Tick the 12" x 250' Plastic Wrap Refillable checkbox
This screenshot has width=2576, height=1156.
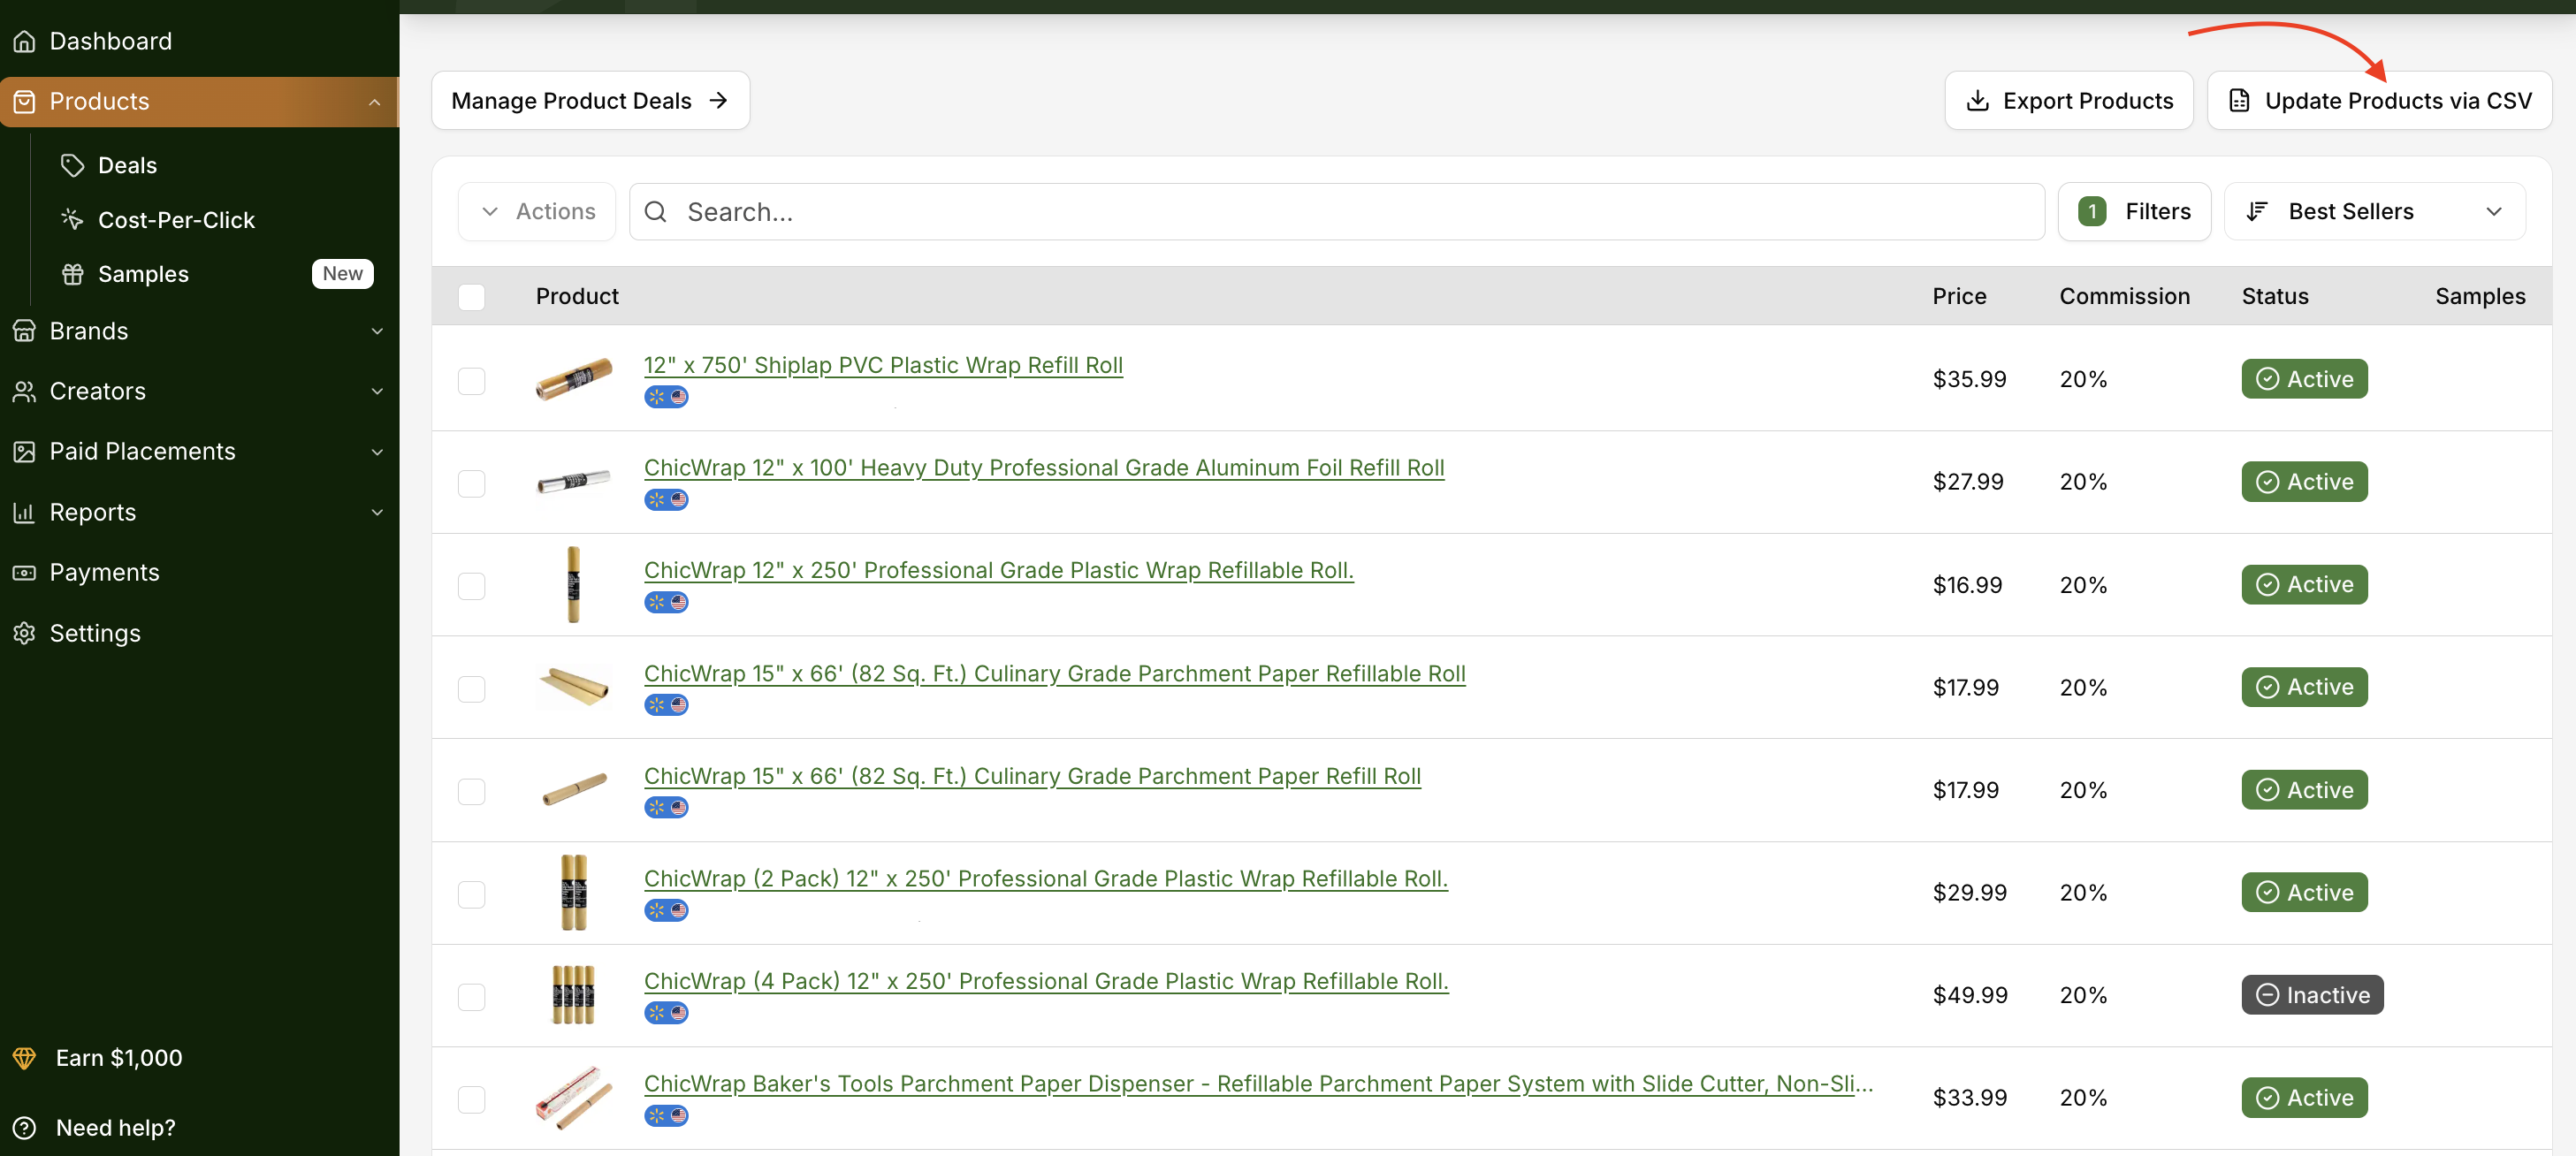point(471,586)
